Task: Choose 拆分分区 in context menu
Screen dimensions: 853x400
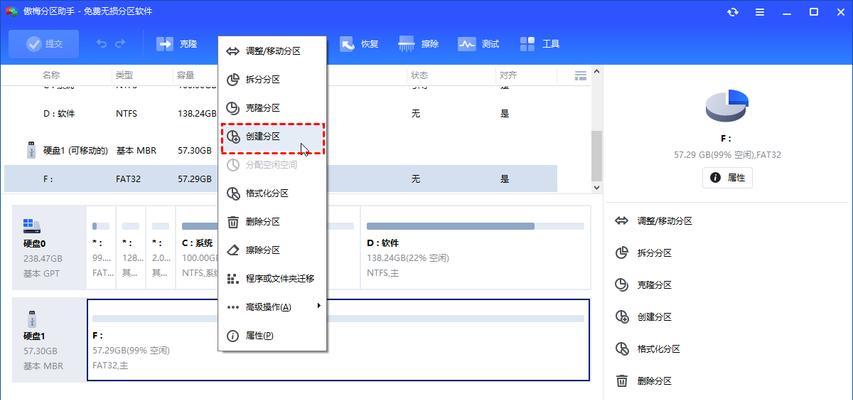Action: point(272,79)
